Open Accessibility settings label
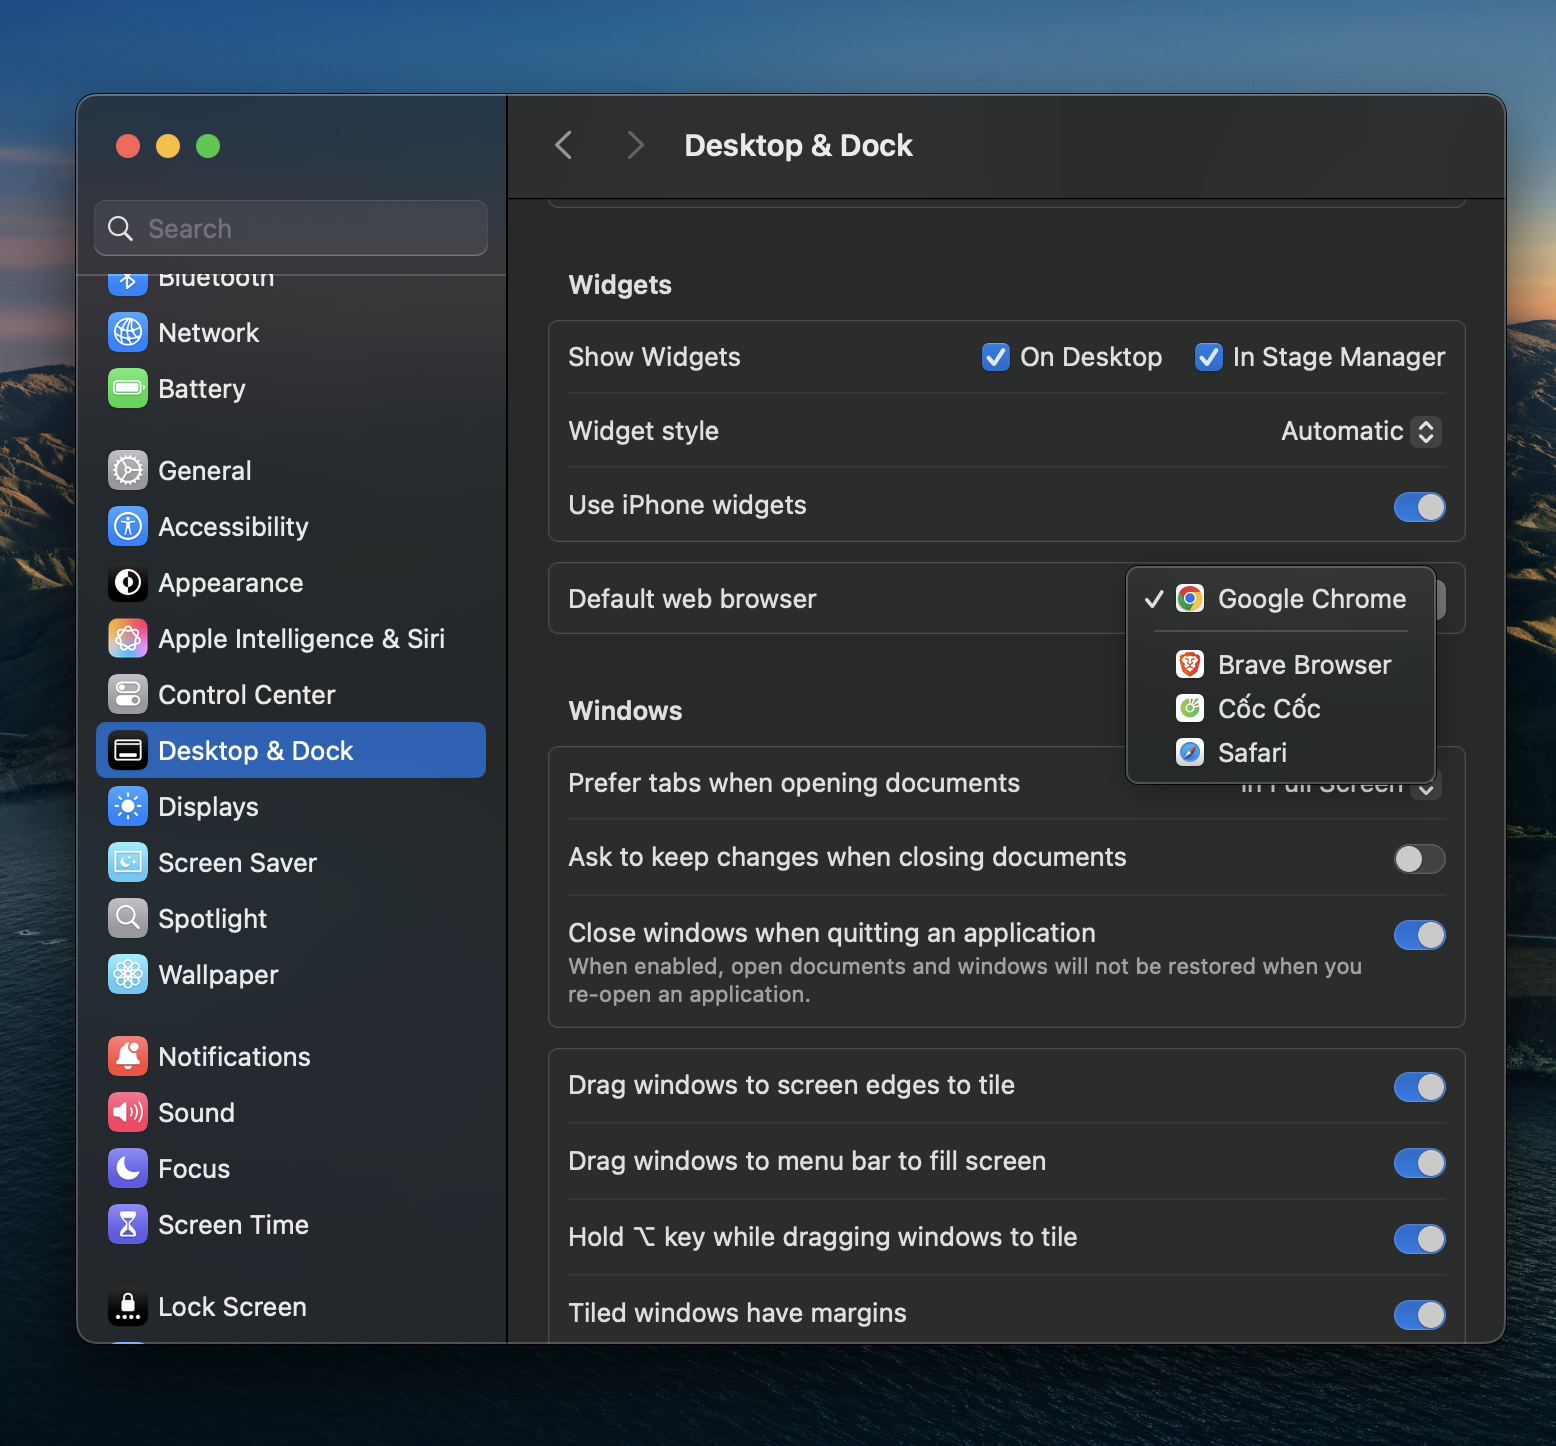This screenshot has width=1556, height=1446. (x=233, y=526)
